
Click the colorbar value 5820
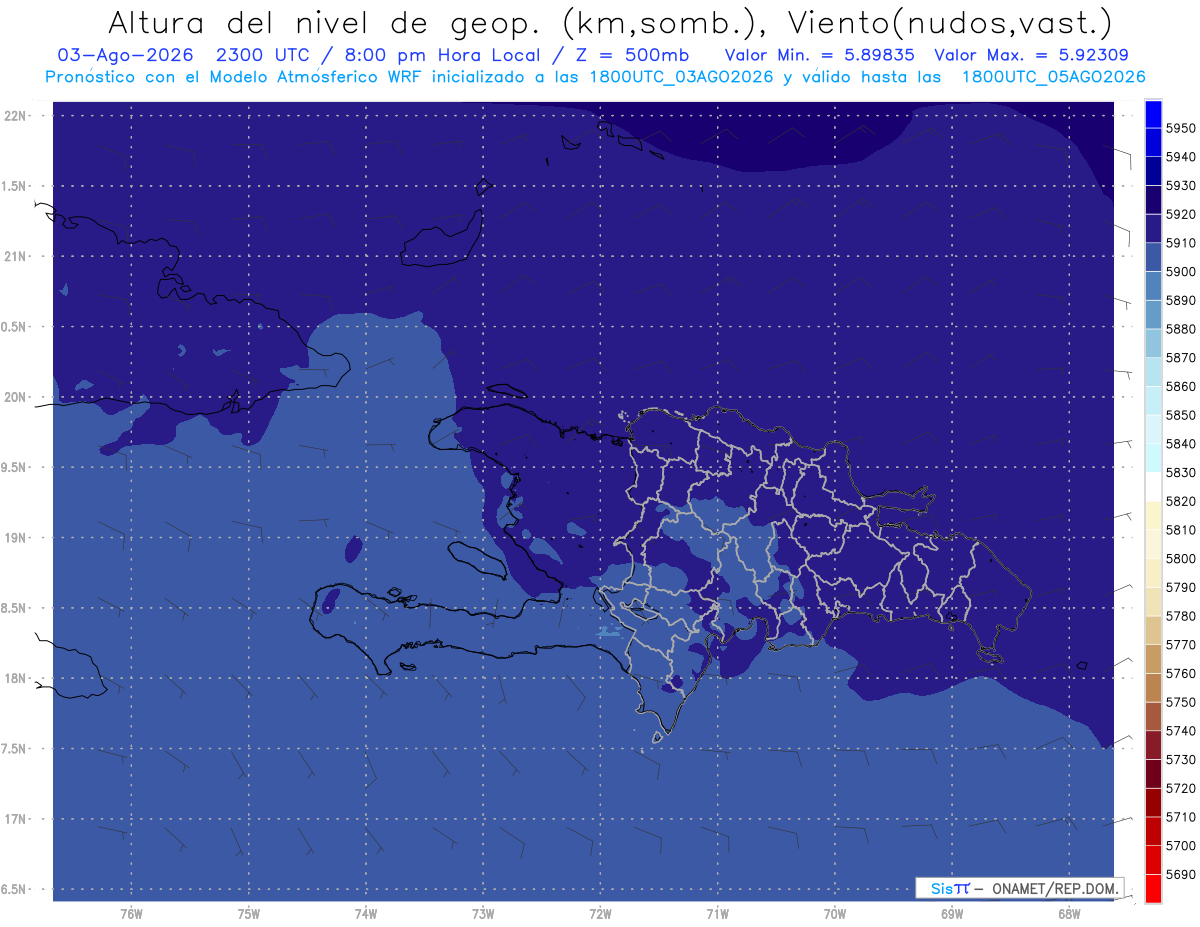point(1181,501)
